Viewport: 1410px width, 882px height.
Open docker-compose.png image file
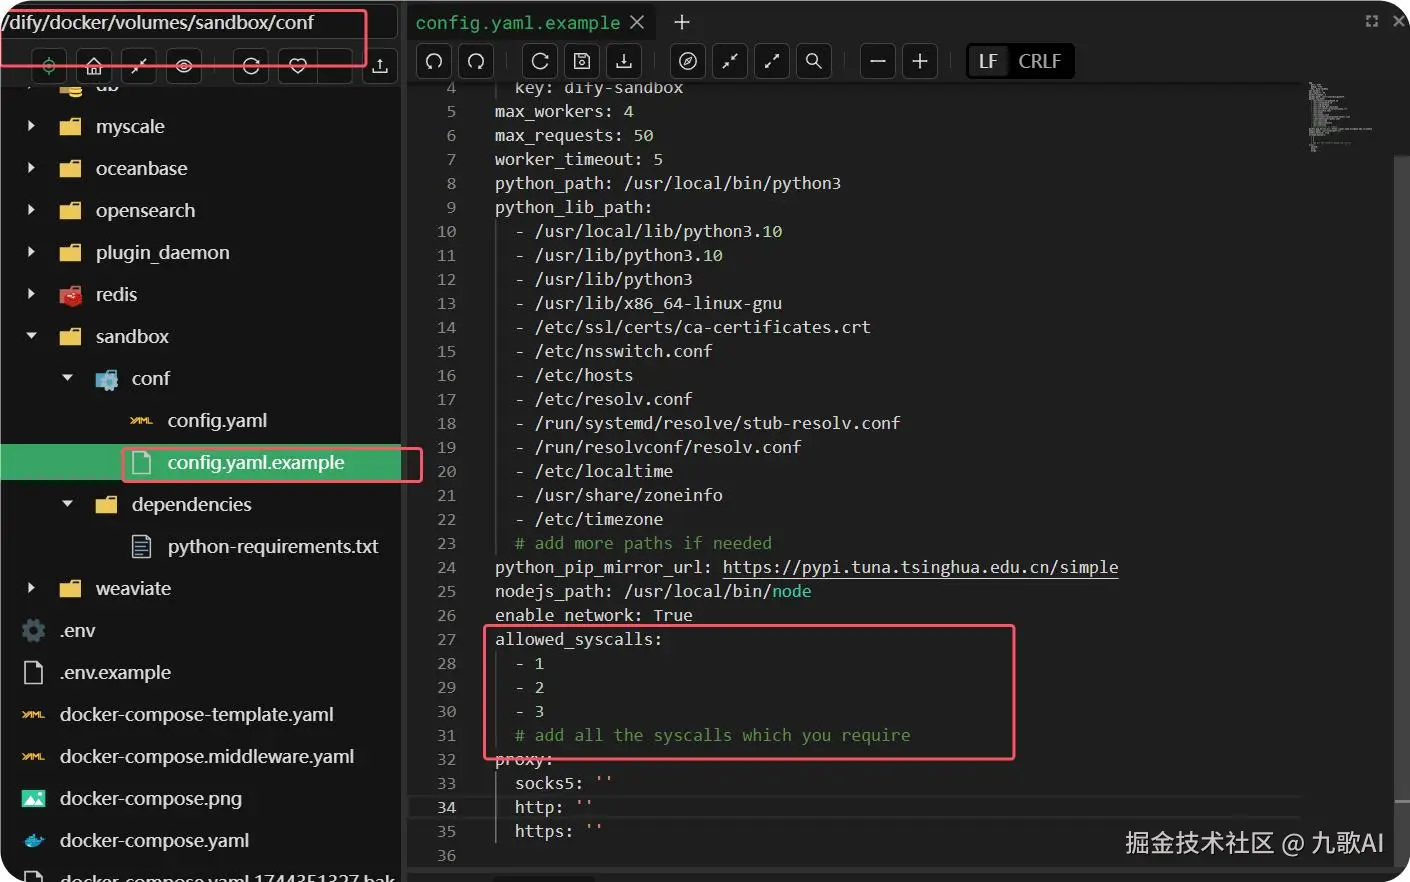(x=150, y=798)
